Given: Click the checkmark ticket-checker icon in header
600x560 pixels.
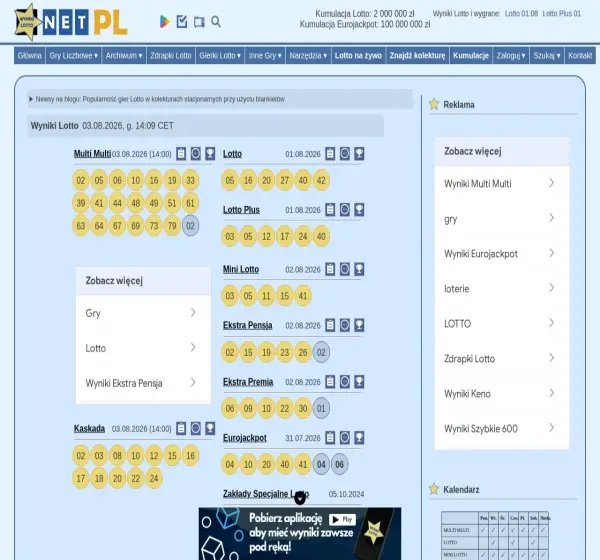Looking at the screenshot, I should click(x=182, y=22).
